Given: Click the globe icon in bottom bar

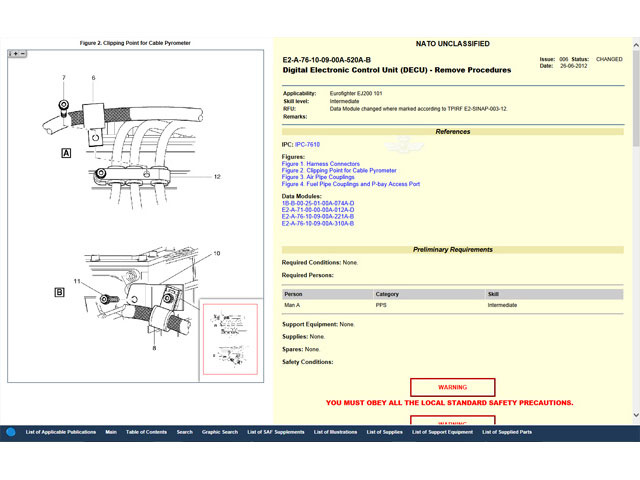Looking at the screenshot, I should [x=11, y=432].
